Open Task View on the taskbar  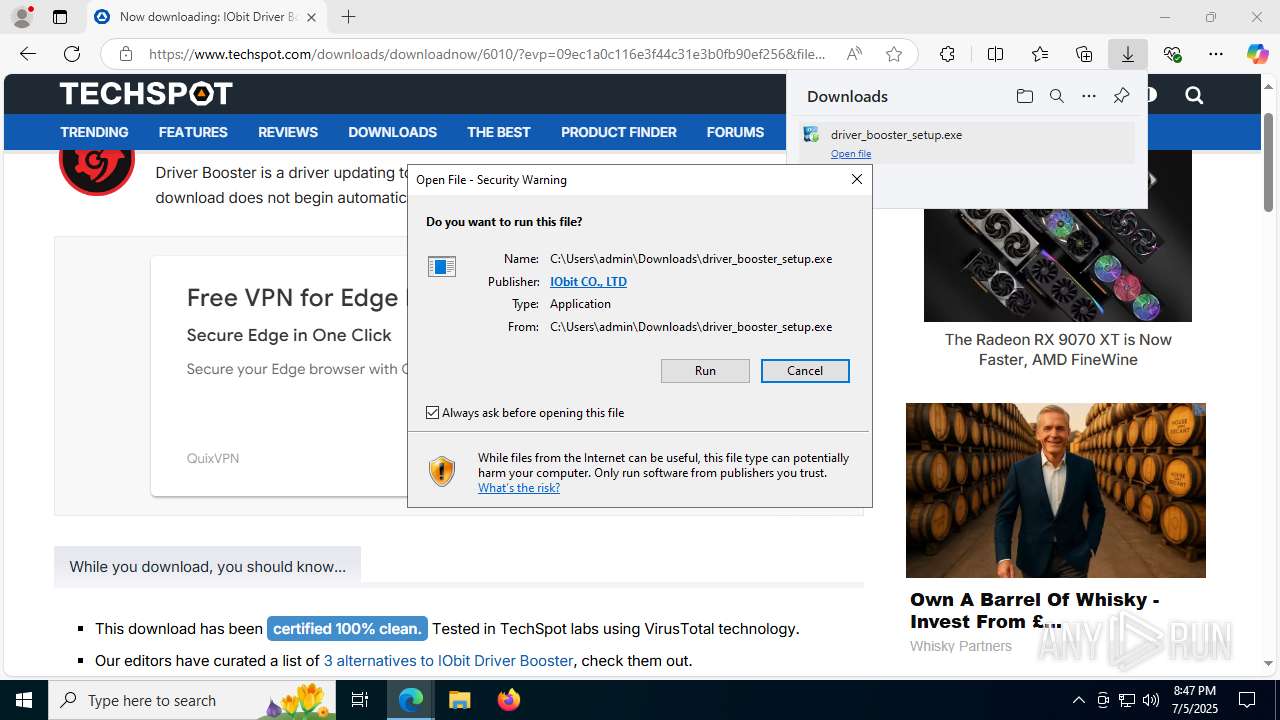click(361, 700)
